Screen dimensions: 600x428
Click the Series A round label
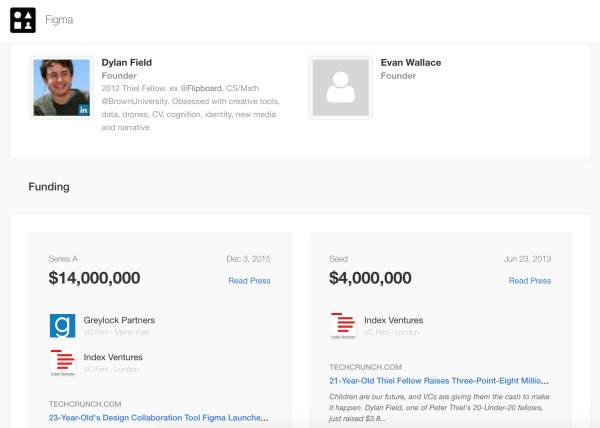tap(63, 259)
